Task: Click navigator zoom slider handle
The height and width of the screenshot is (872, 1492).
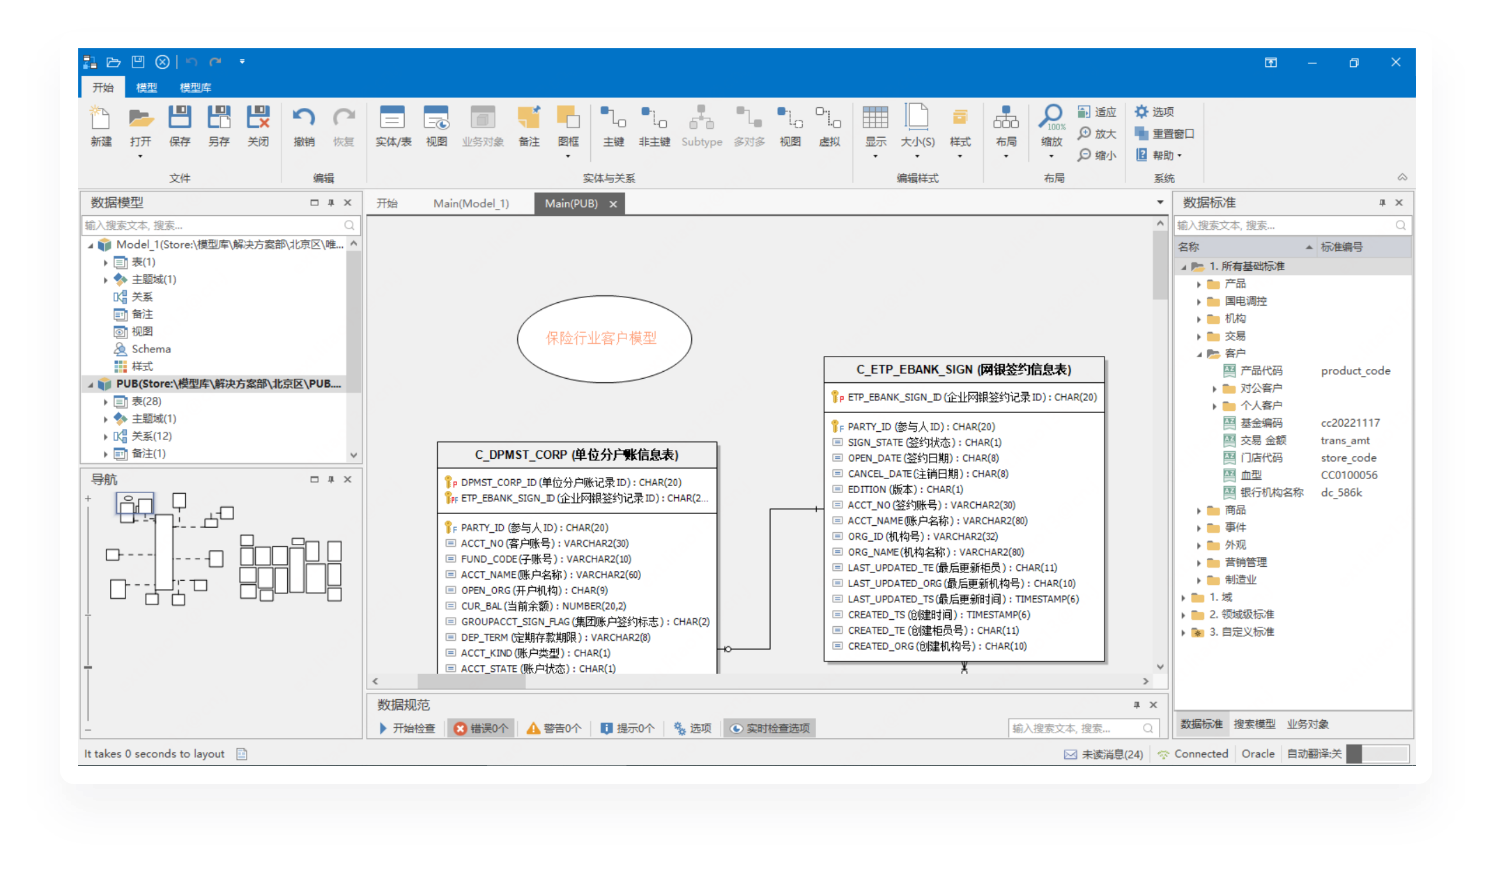Action: coord(88,666)
